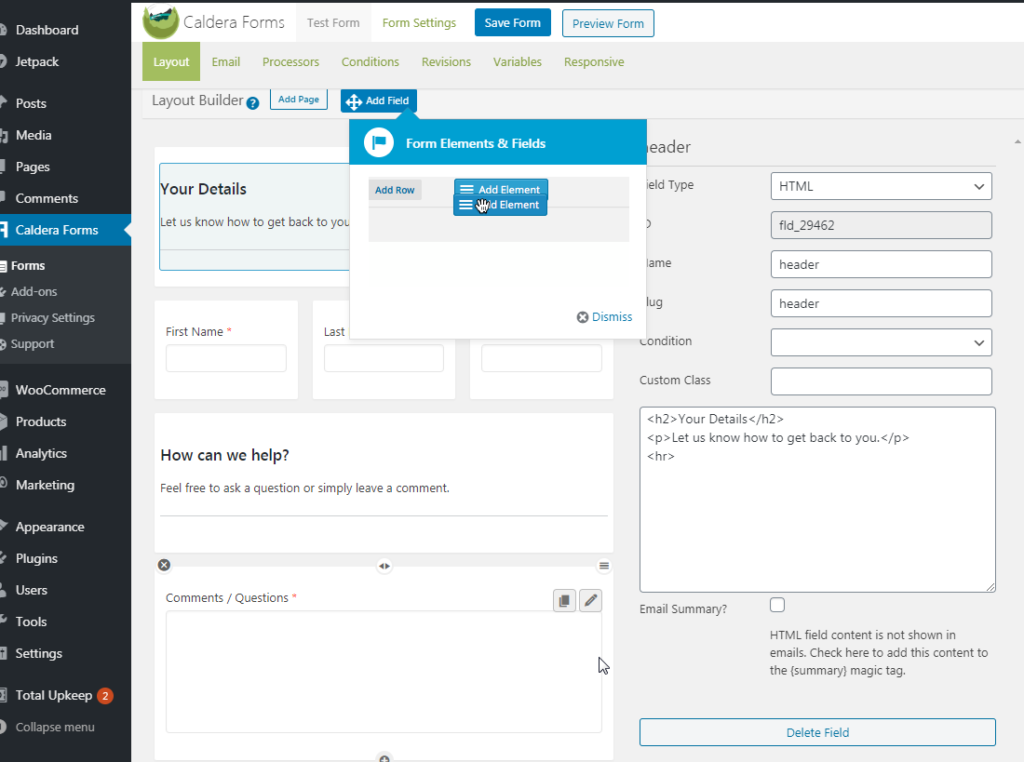
Task: Click the move icon on Add Field
Action: point(354,101)
